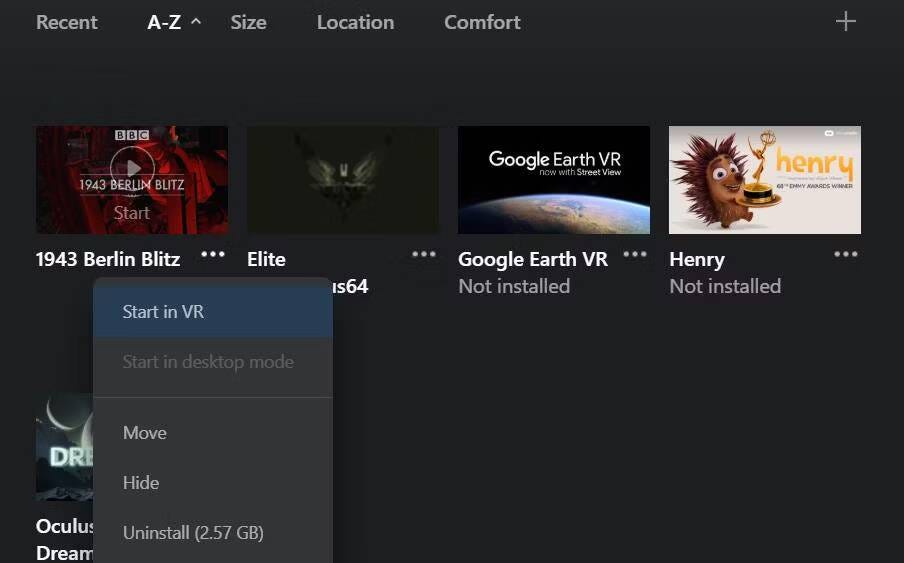
Task: Open the three-dot menu for 1943 Berlin Blitz
Action: coord(213,254)
